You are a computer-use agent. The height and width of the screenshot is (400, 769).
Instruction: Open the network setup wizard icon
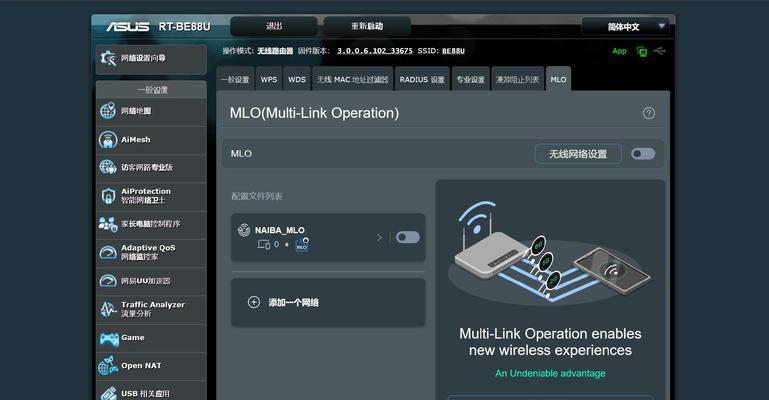tap(108, 58)
